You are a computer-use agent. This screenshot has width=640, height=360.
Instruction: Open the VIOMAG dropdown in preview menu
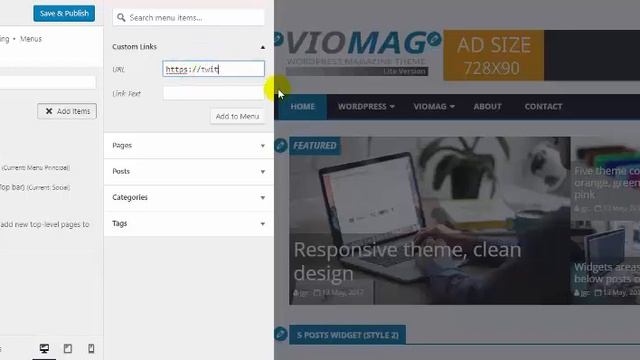[433, 107]
